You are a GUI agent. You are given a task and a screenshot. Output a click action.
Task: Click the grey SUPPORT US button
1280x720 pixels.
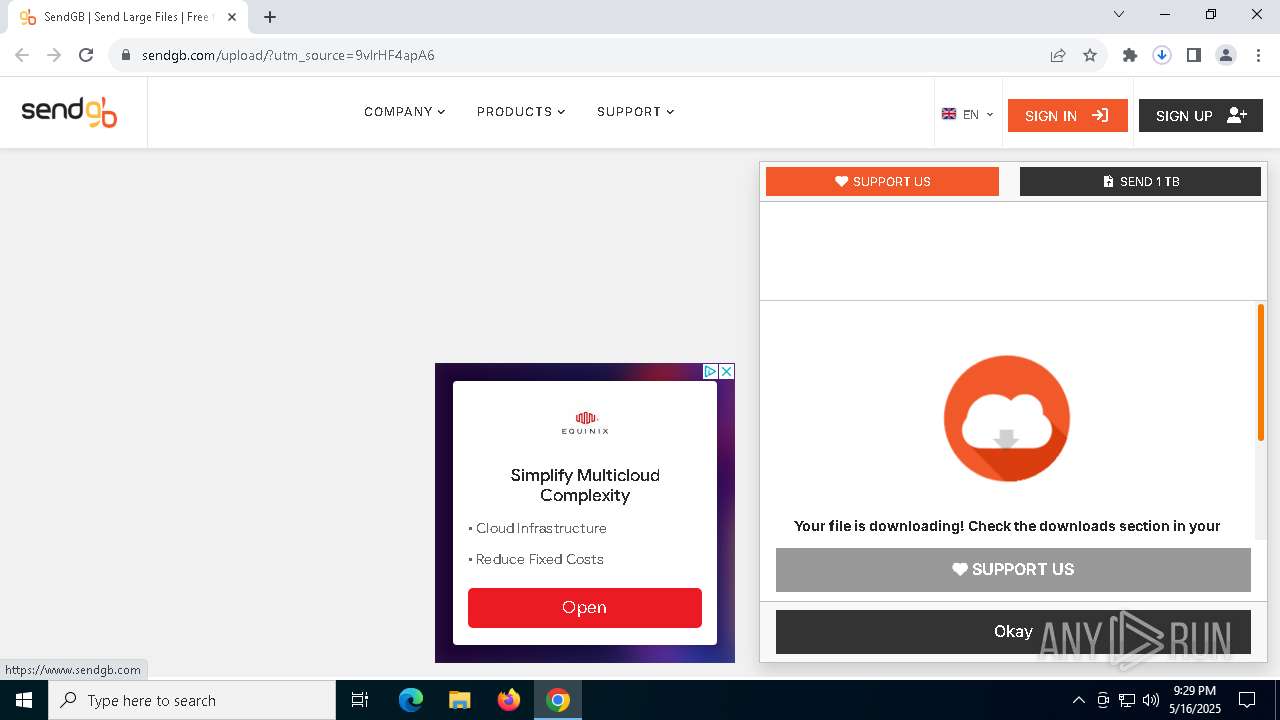point(1013,569)
